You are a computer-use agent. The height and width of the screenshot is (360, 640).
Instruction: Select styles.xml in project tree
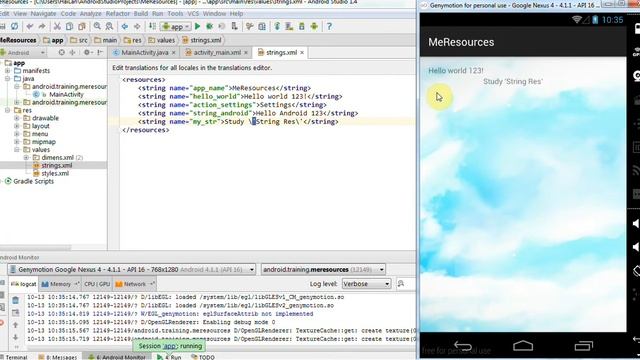coord(55,173)
